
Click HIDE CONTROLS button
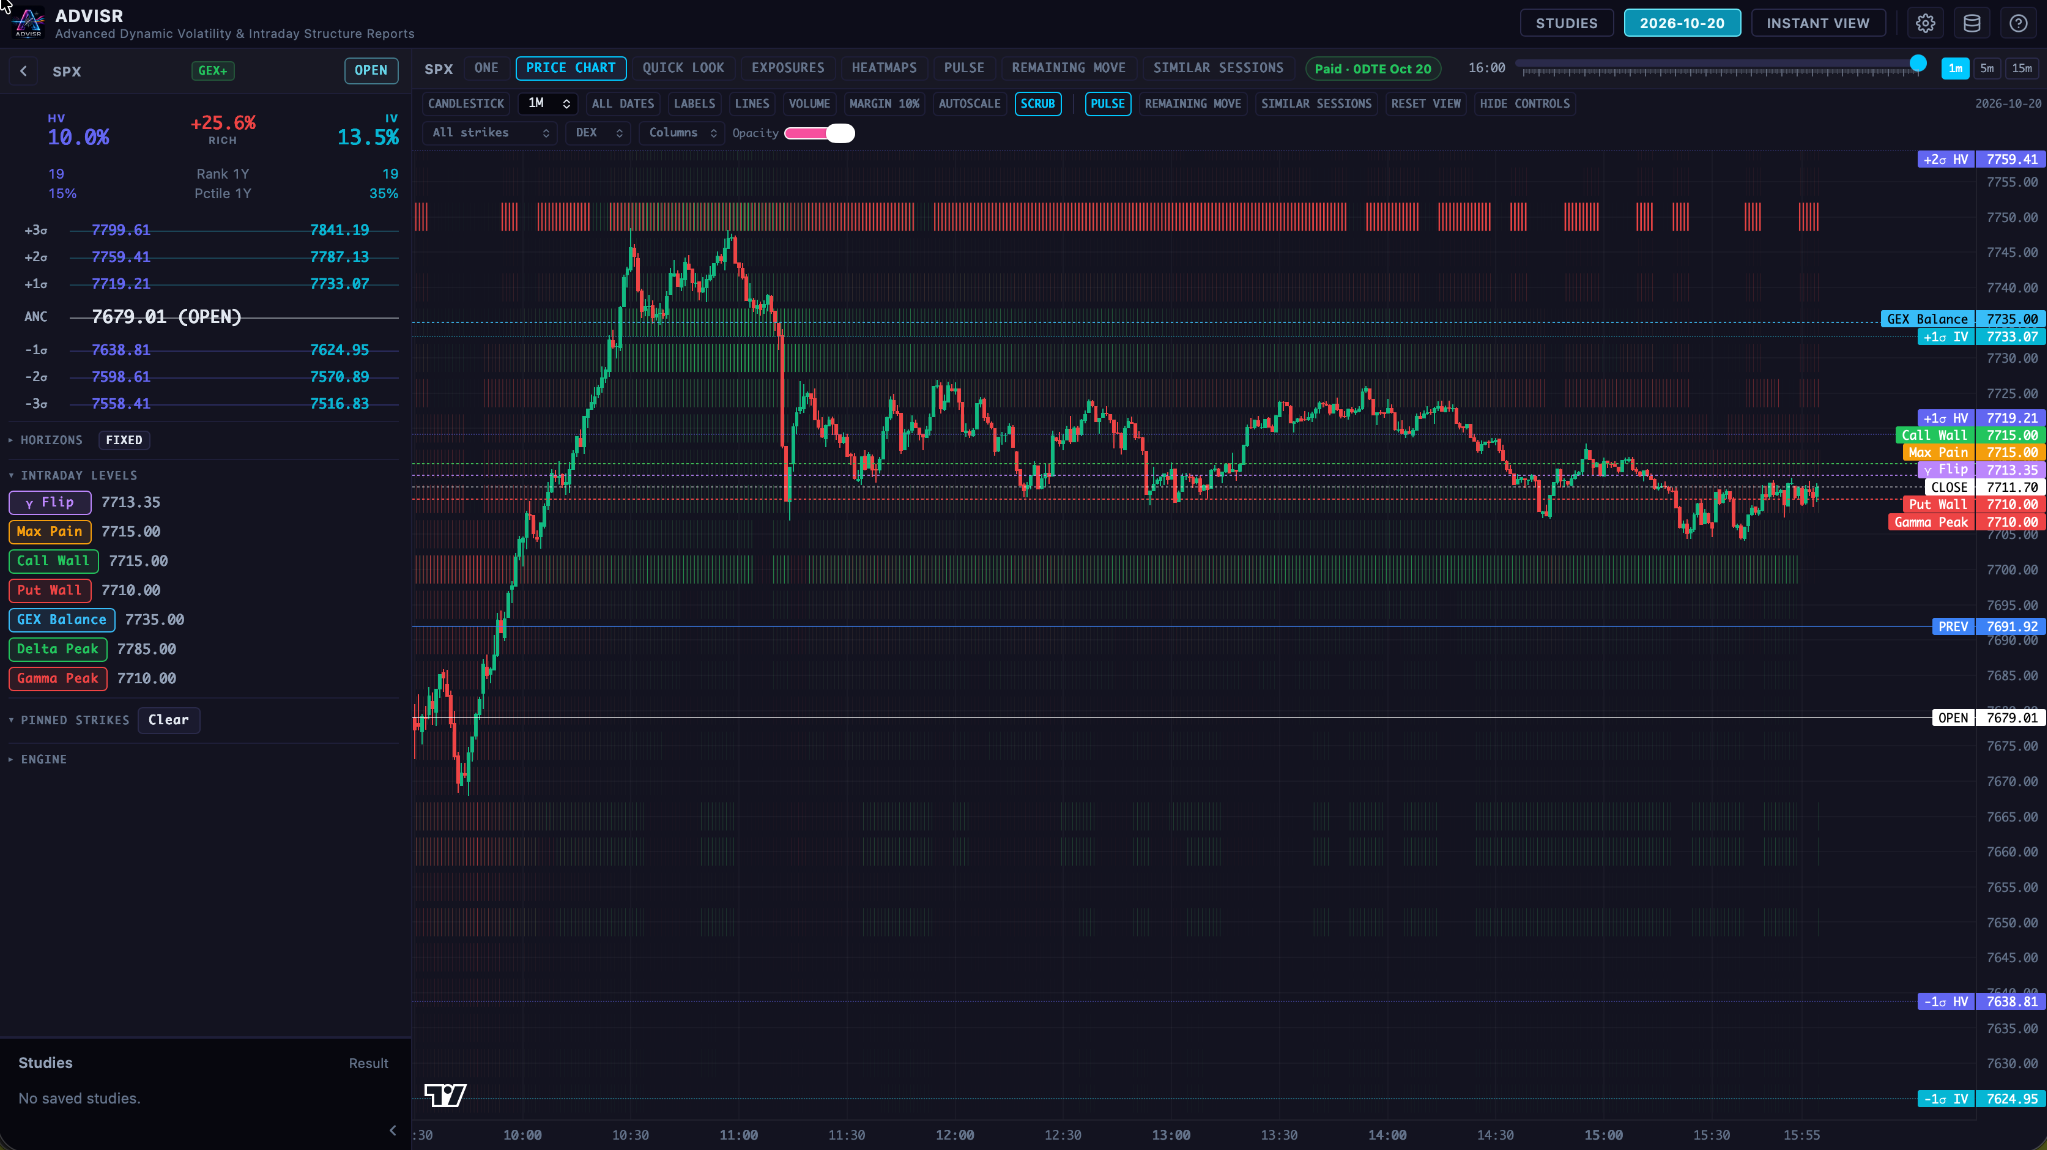[1524, 104]
